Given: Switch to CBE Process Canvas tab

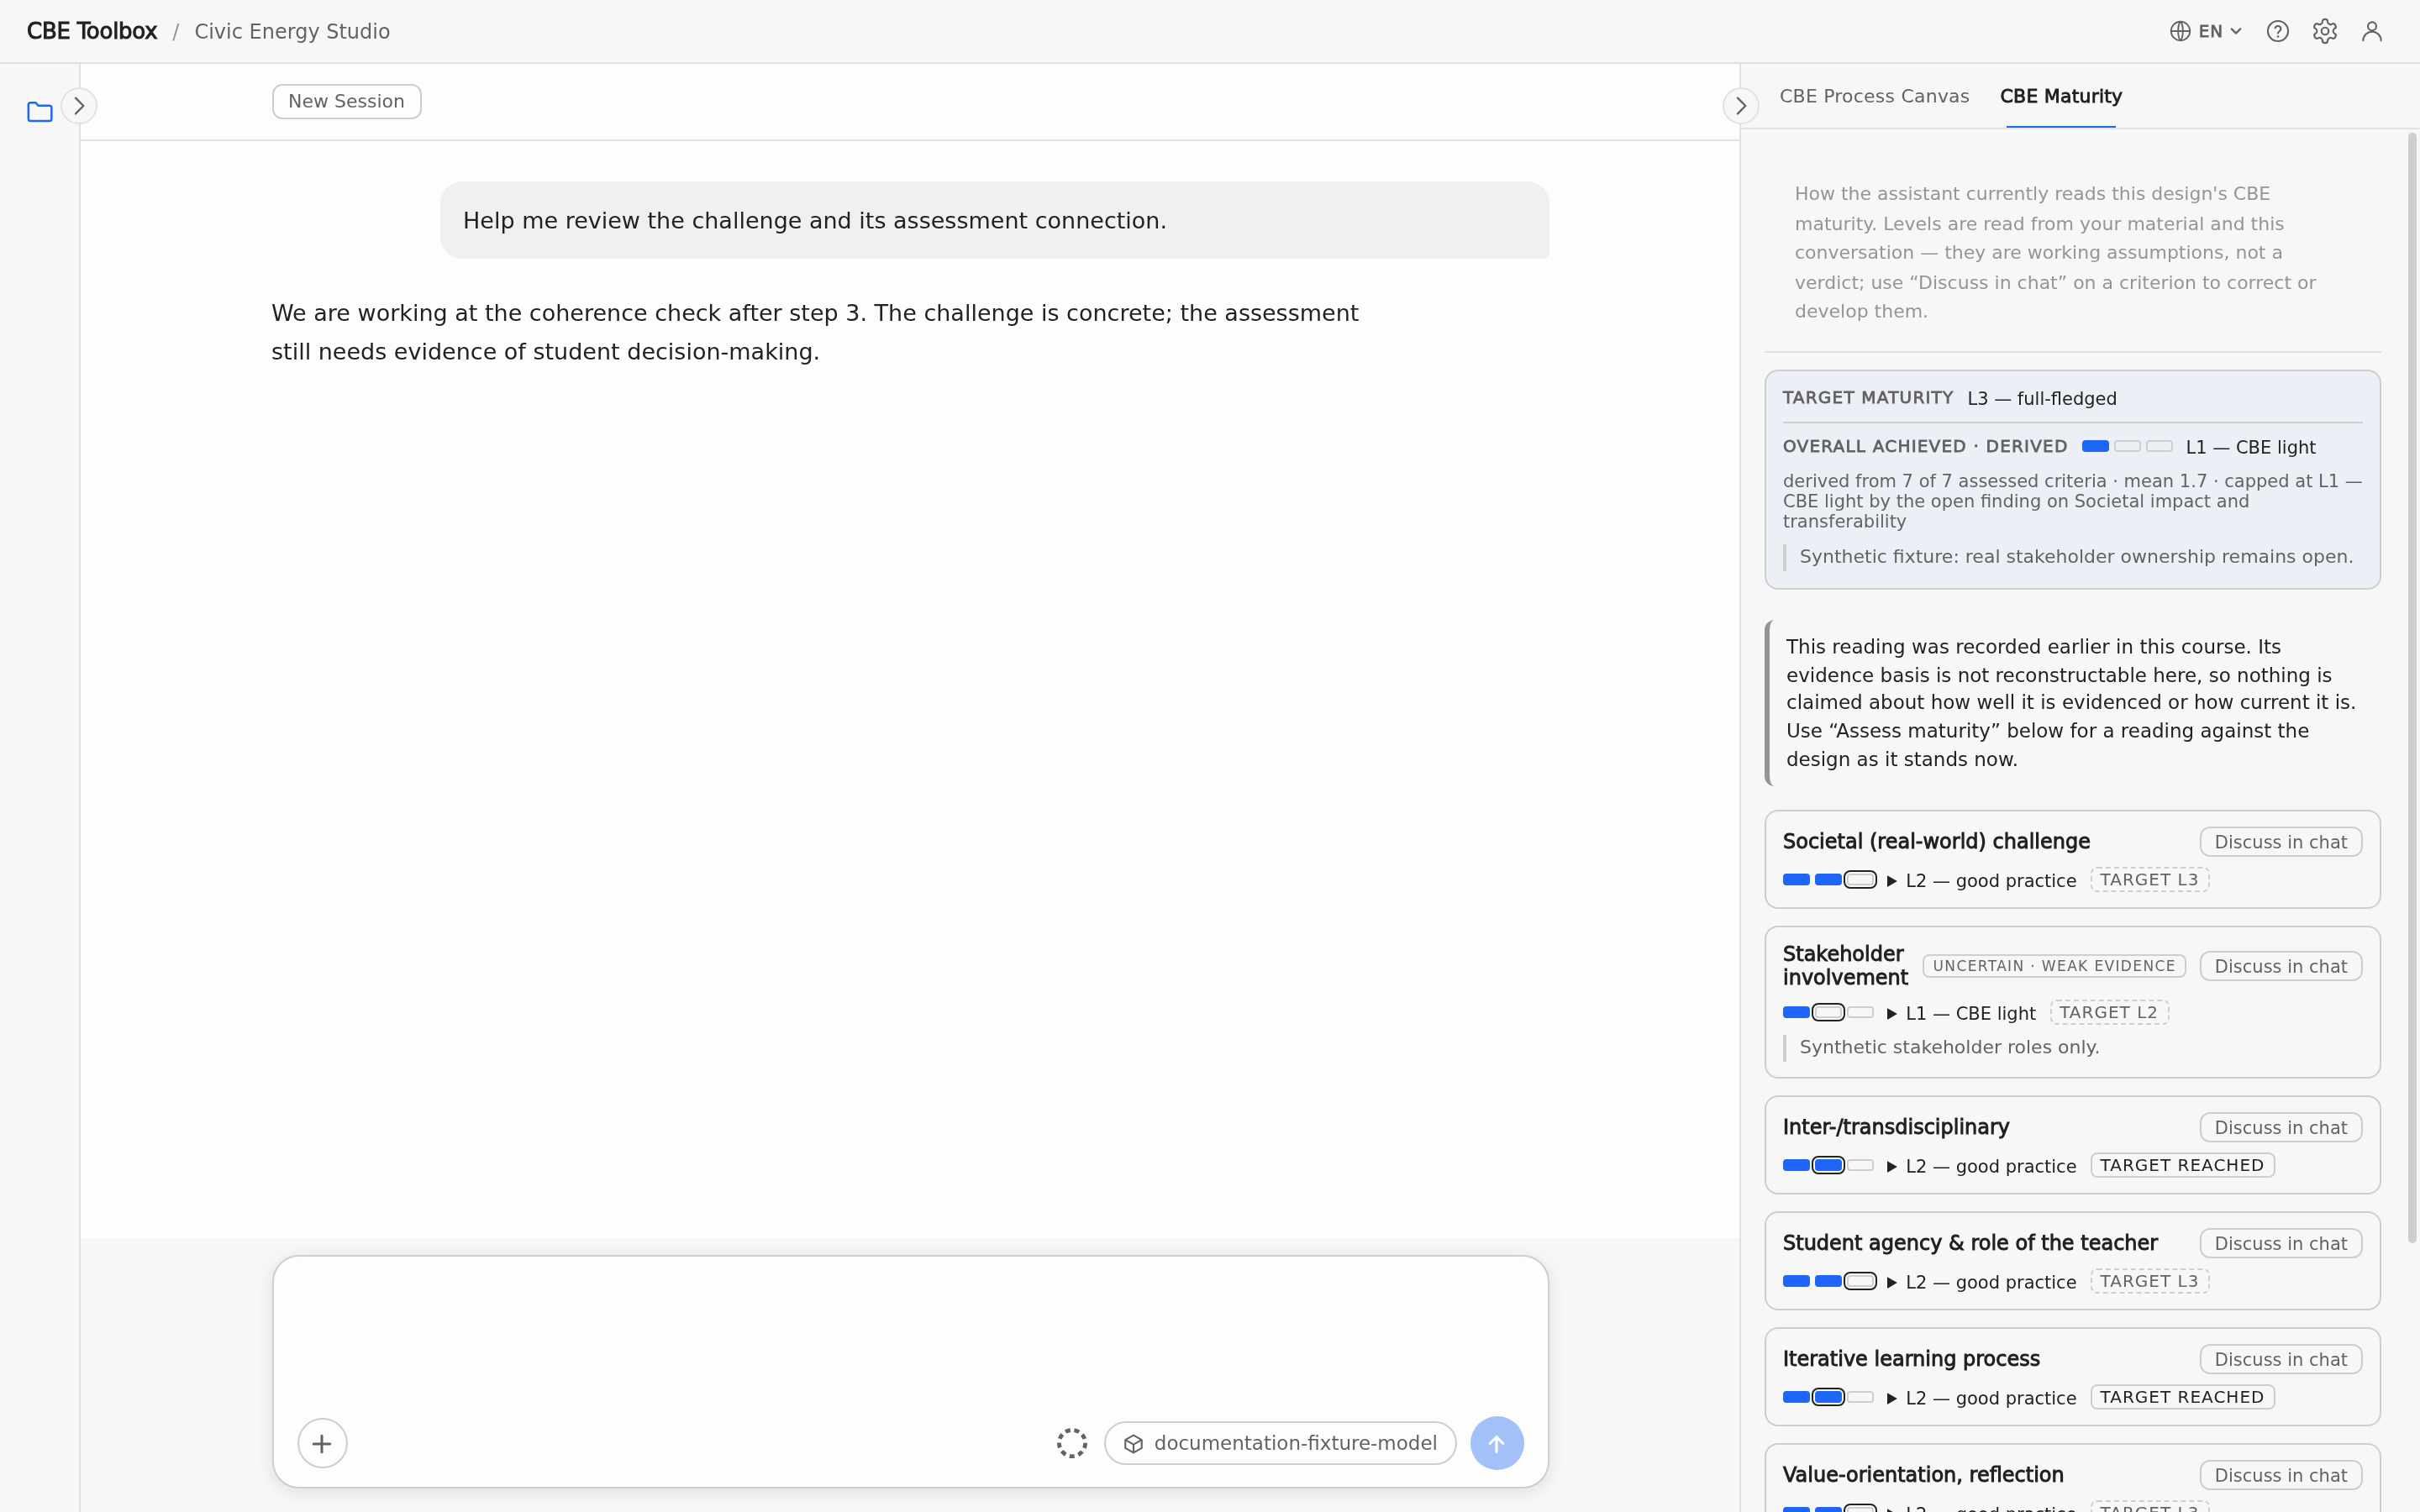Looking at the screenshot, I should [1874, 96].
